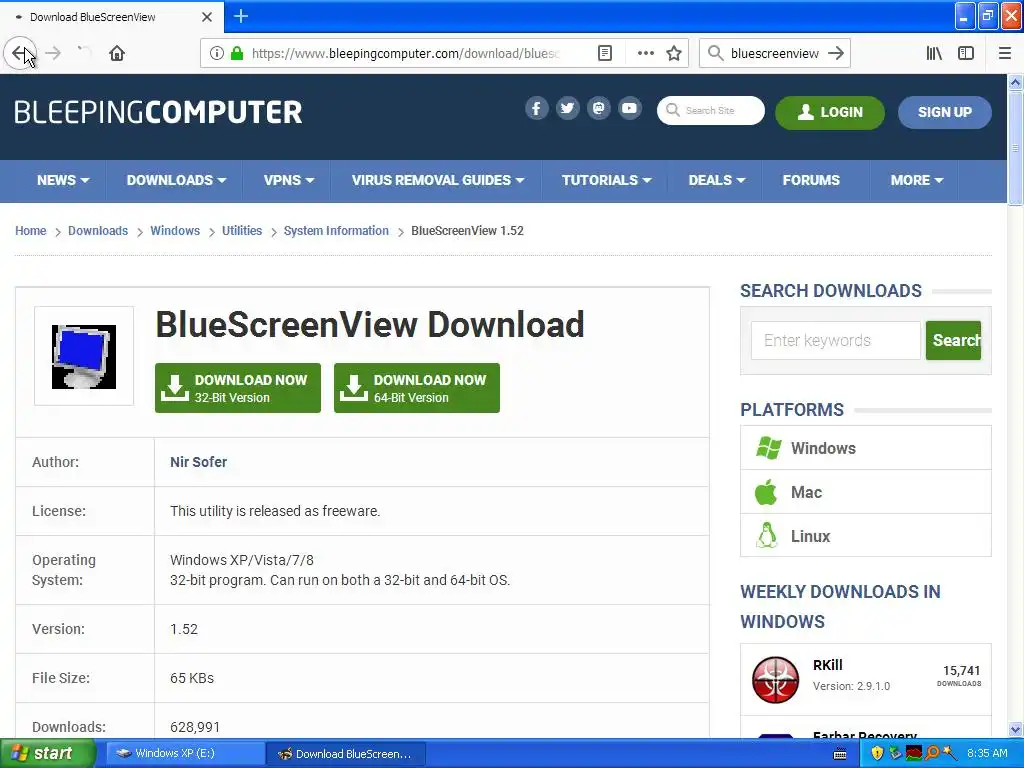Toggle reader view icon in address bar

tap(605, 53)
